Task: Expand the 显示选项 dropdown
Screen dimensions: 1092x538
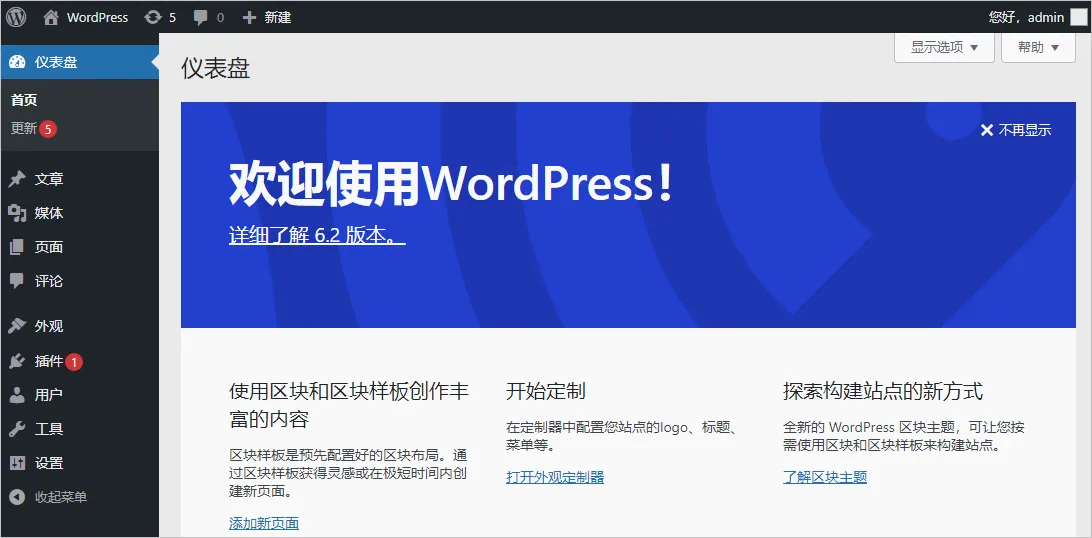Action: pyautogui.click(x=944, y=47)
